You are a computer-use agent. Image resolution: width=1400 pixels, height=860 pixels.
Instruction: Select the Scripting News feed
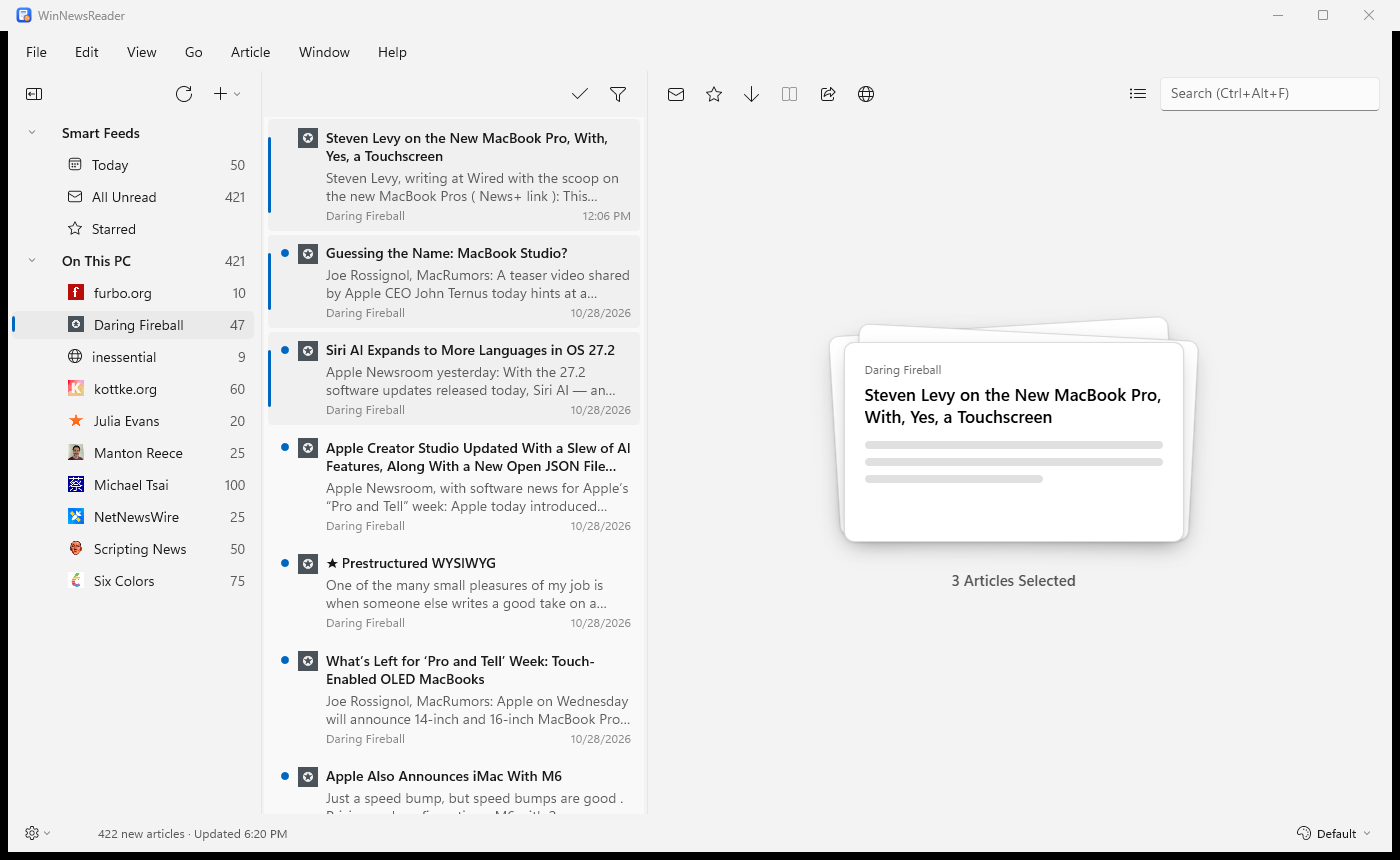pos(133,549)
